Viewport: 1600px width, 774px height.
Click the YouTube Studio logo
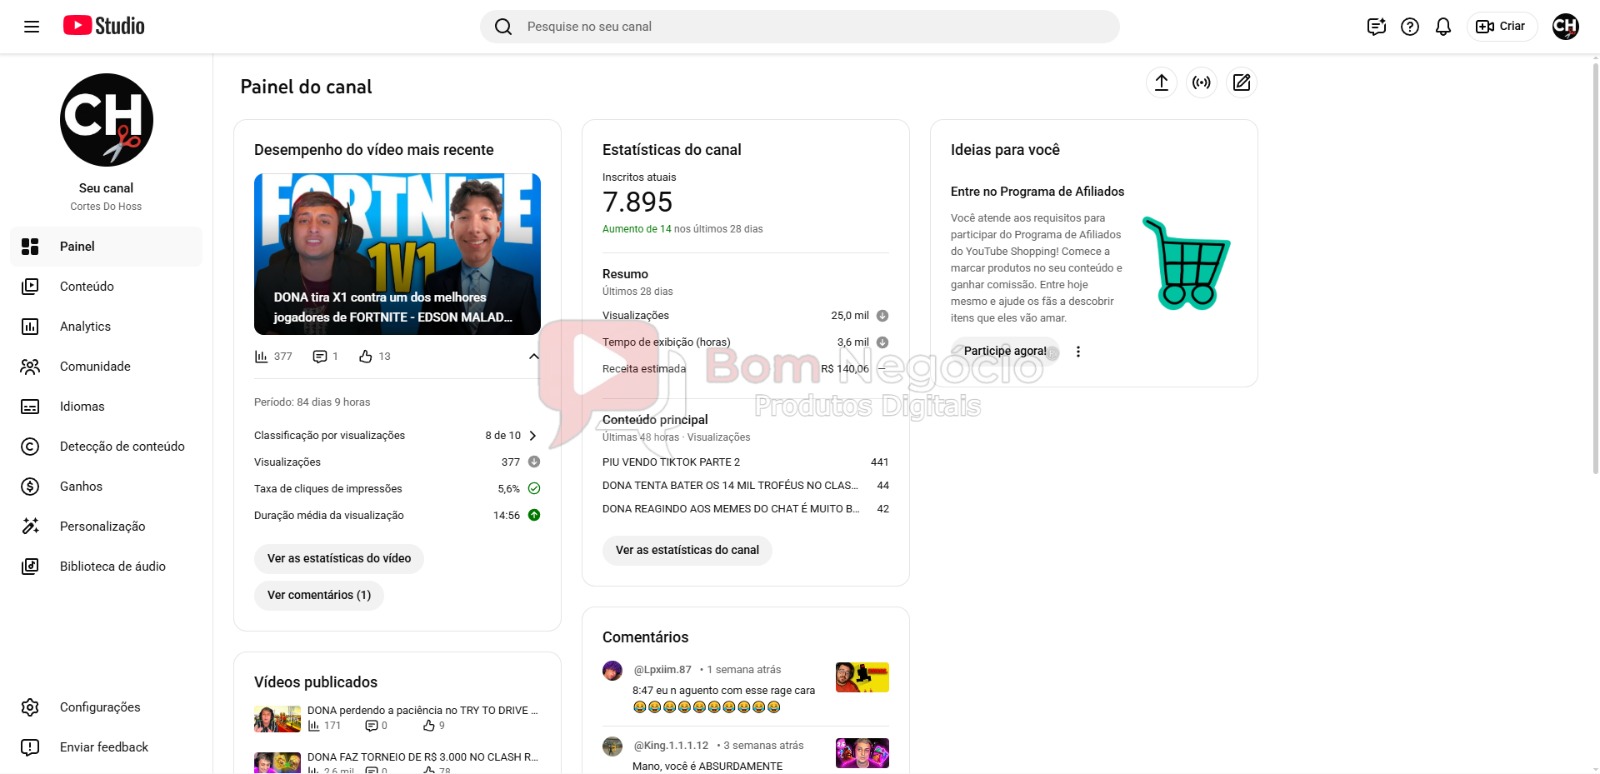[x=104, y=26]
